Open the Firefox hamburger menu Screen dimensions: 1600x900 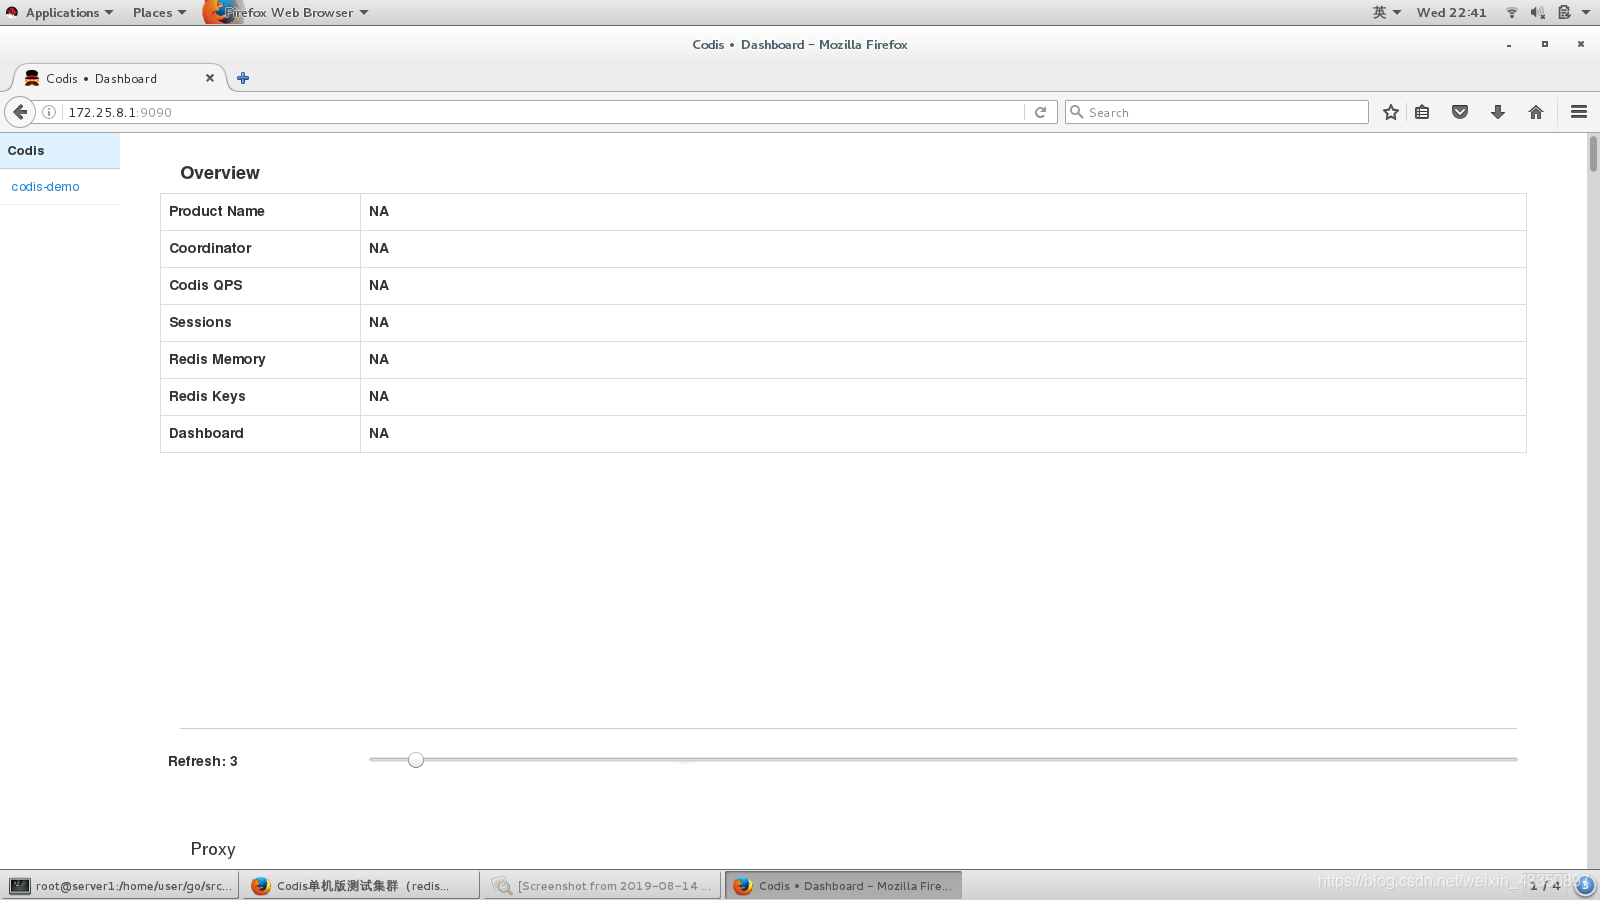click(1579, 112)
